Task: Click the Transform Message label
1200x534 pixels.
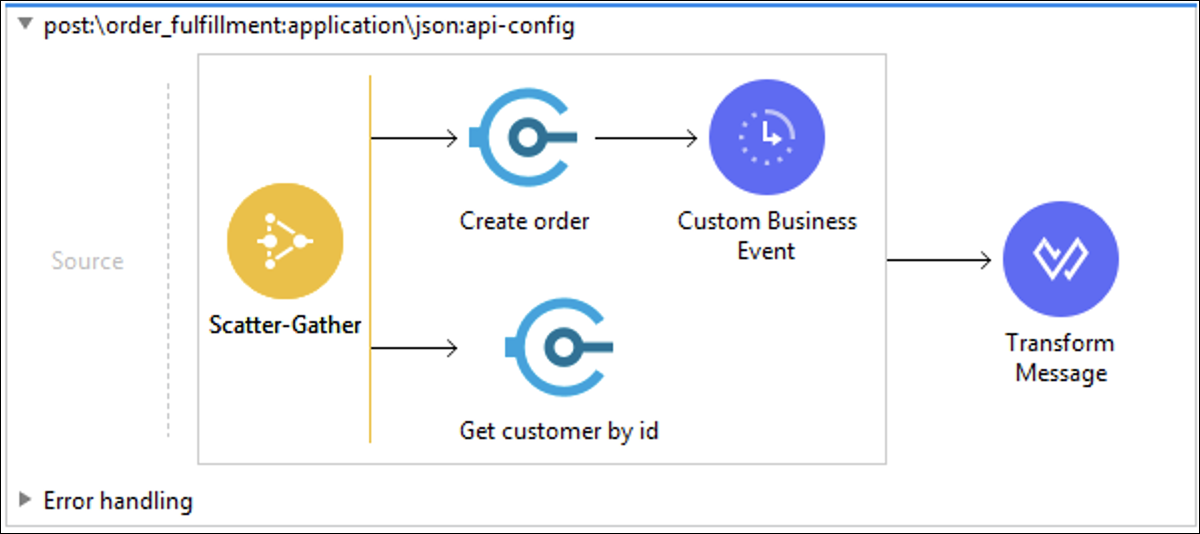Action: click(1060, 358)
